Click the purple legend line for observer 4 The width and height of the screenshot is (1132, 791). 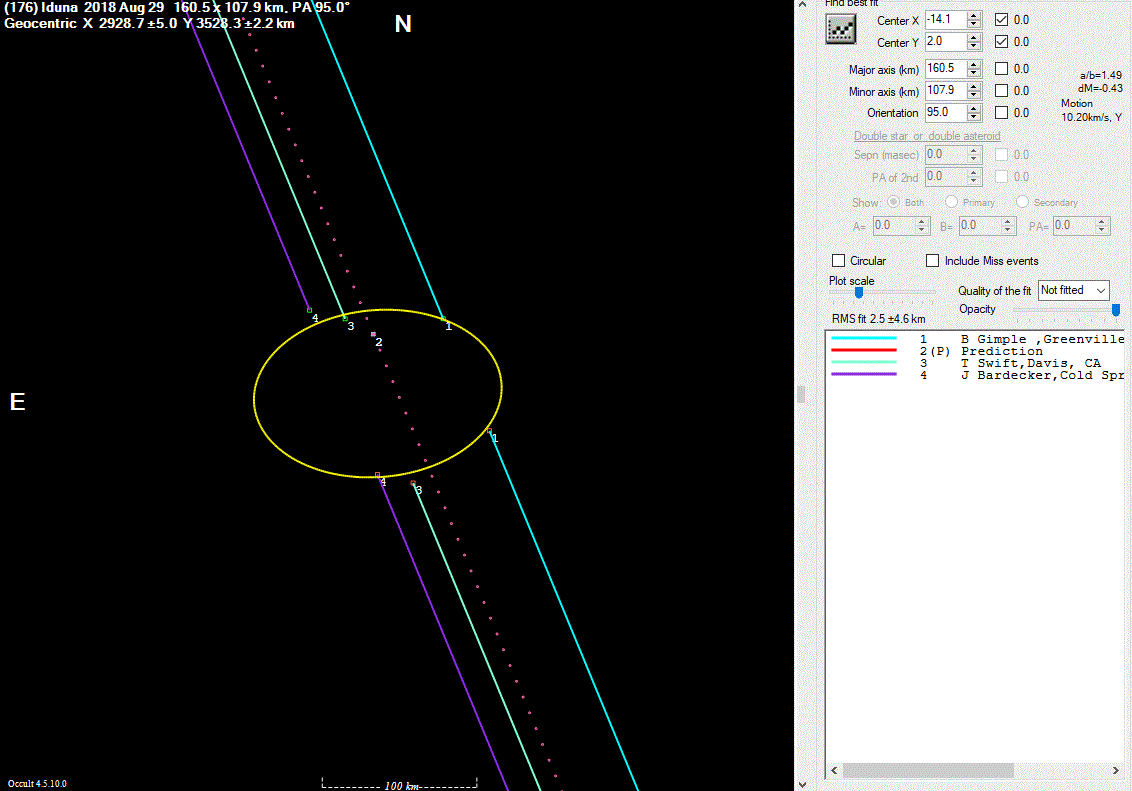click(x=864, y=375)
